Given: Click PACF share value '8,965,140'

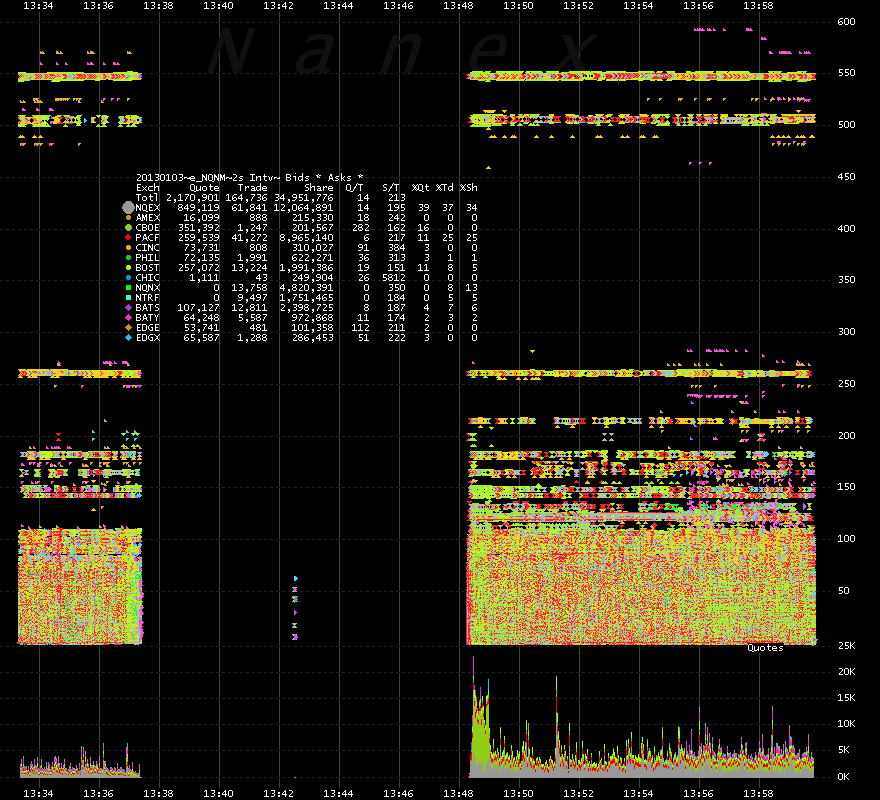Looking at the screenshot, I should tap(306, 237).
